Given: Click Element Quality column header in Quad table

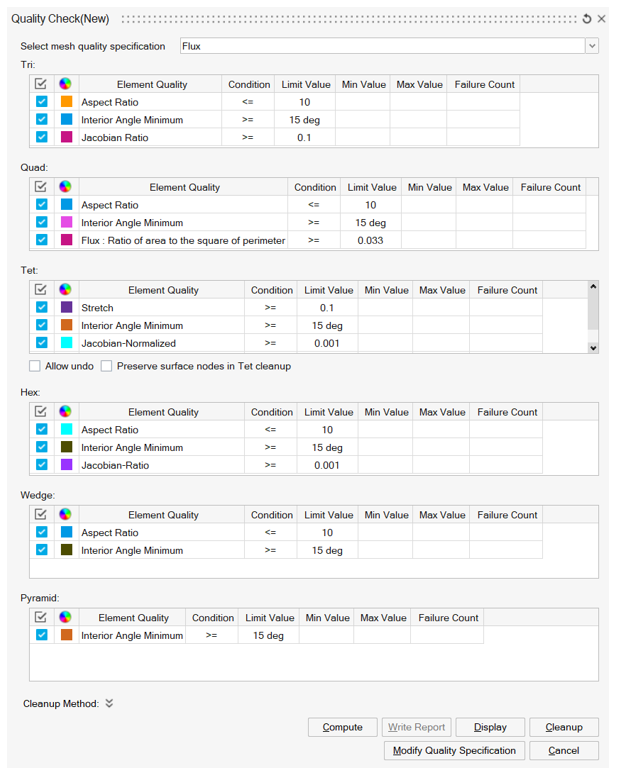Looking at the screenshot, I should coord(184,187).
